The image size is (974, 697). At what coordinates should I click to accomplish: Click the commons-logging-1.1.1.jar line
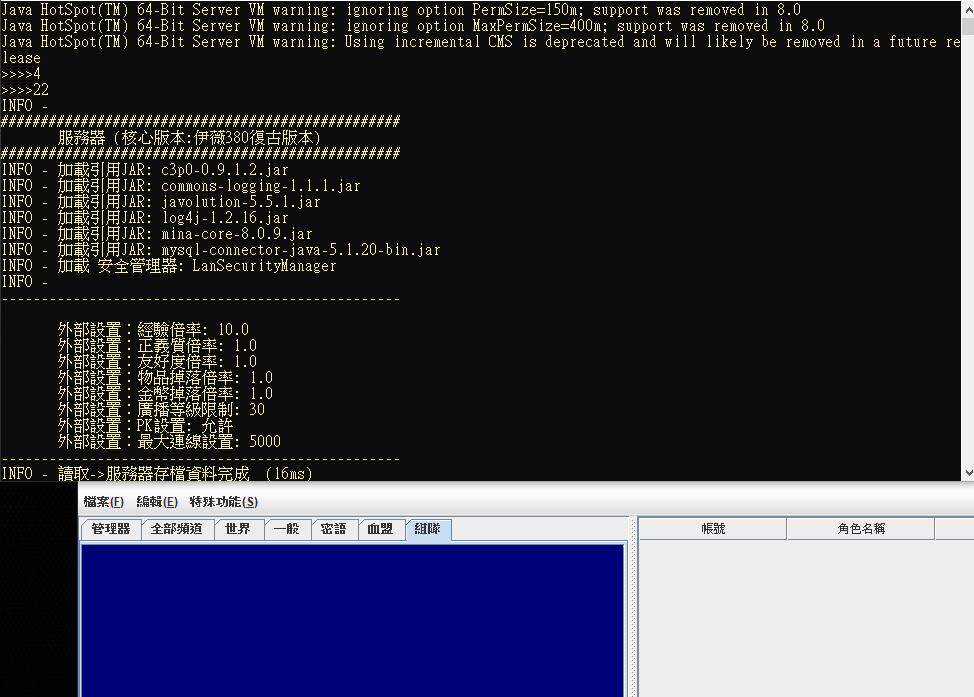(x=181, y=186)
